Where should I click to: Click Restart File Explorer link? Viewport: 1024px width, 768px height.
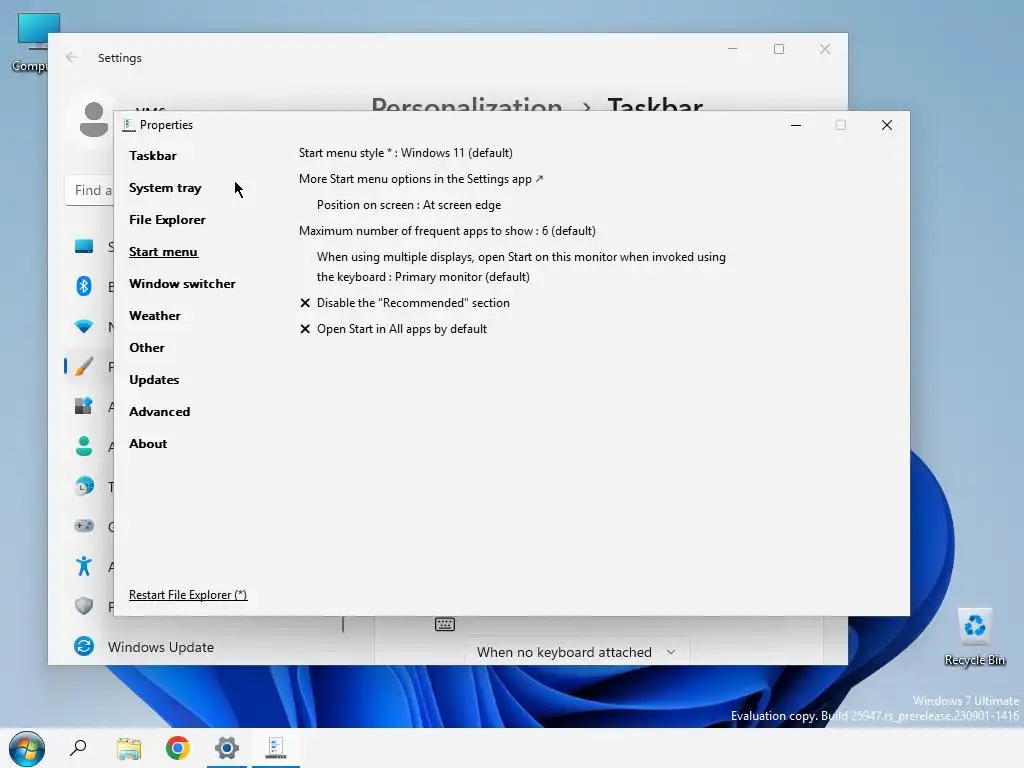[x=188, y=594]
